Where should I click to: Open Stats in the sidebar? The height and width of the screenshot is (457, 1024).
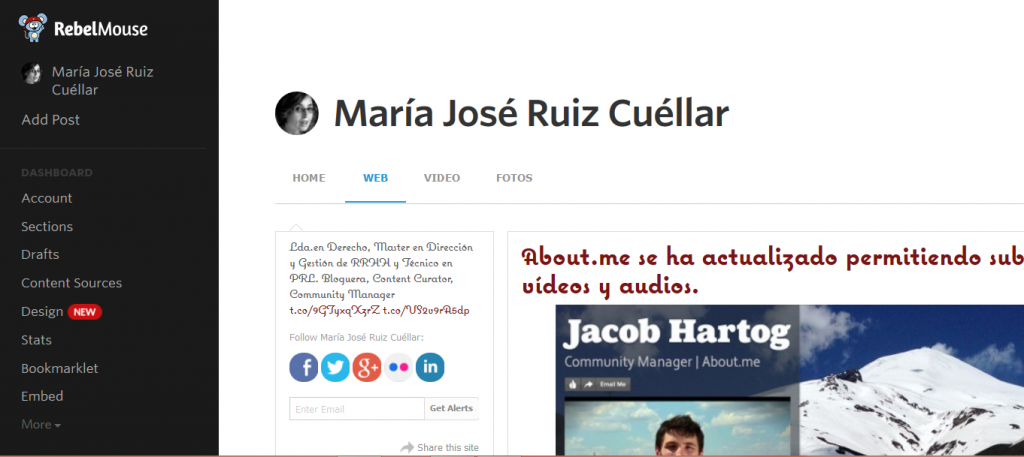tap(36, 340)
